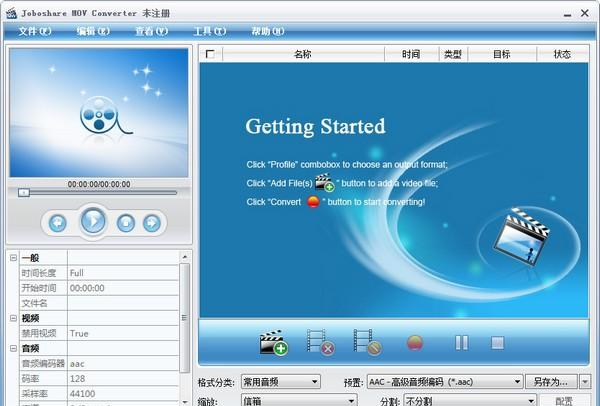Click the properties panel scrollbar thumb
The image size is (600, 406).
(184, 318)
